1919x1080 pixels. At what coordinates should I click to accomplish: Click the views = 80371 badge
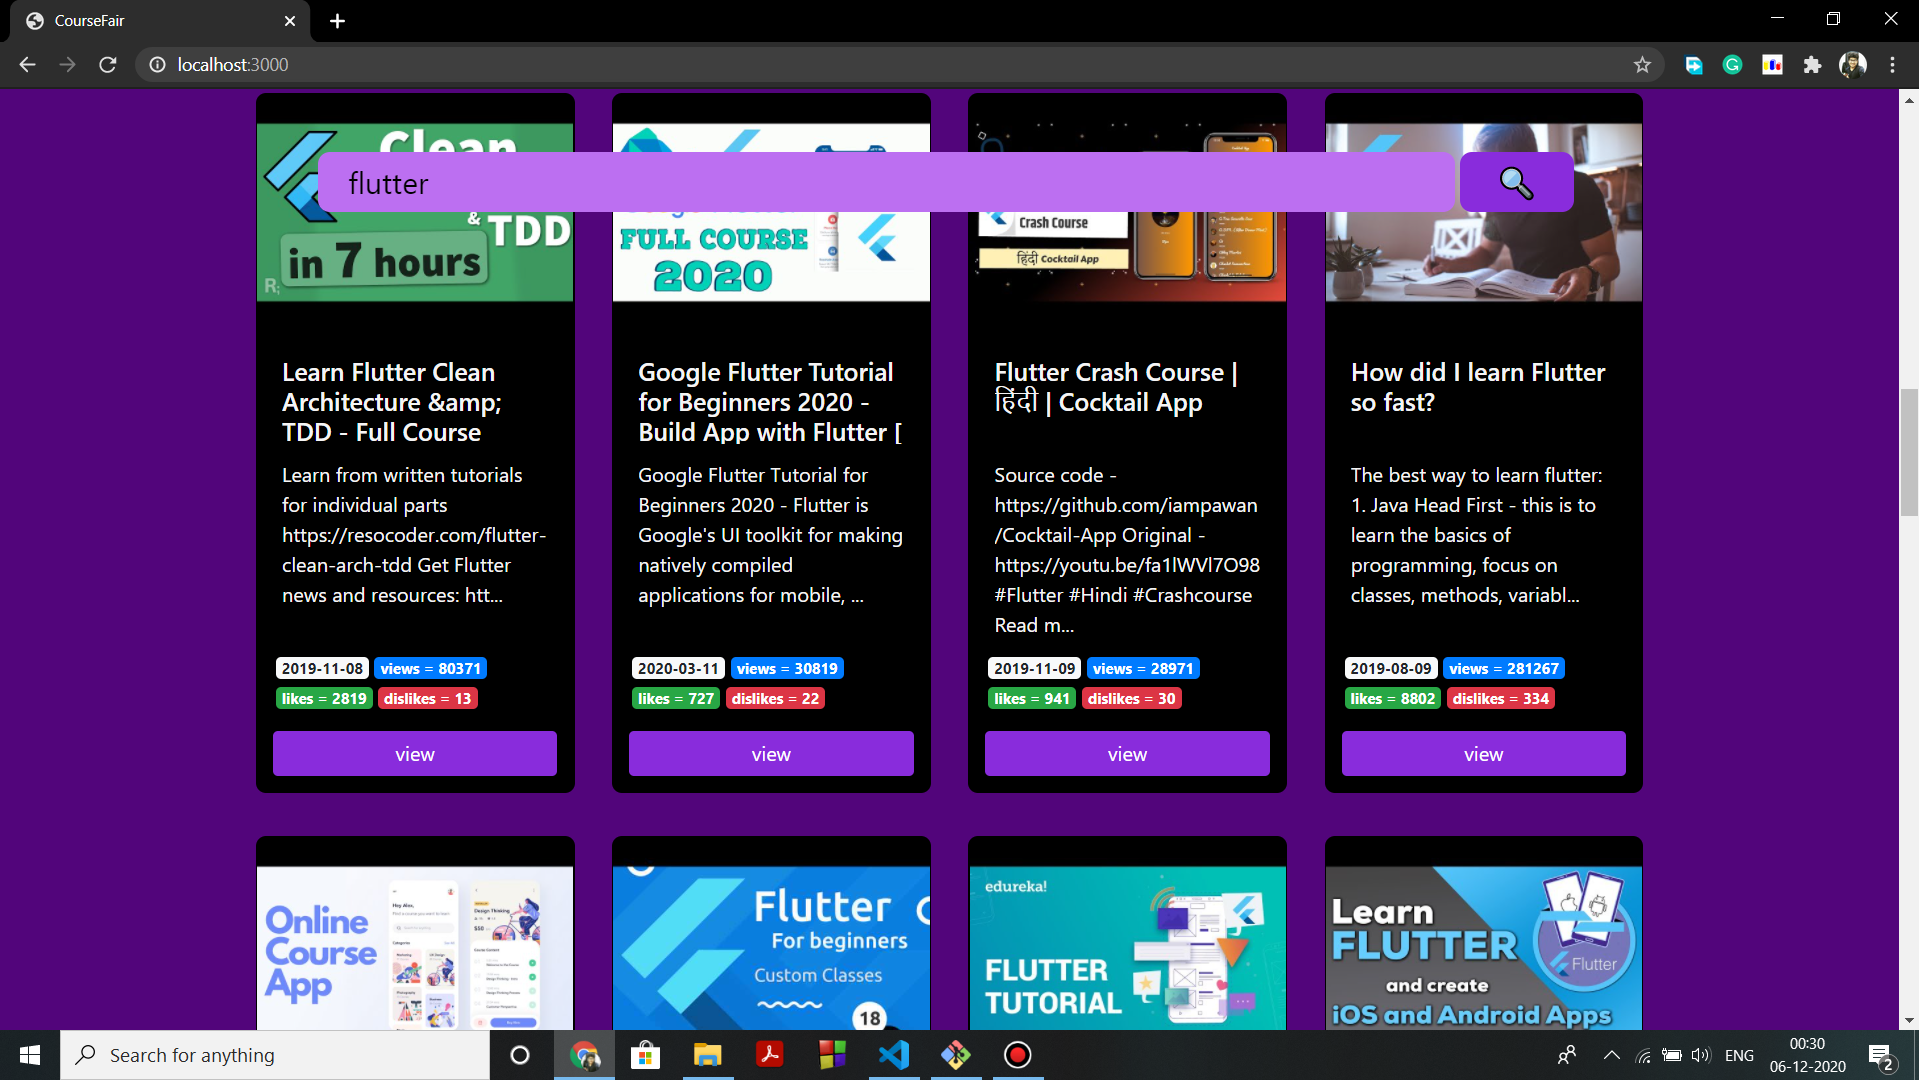coord(431,668)
